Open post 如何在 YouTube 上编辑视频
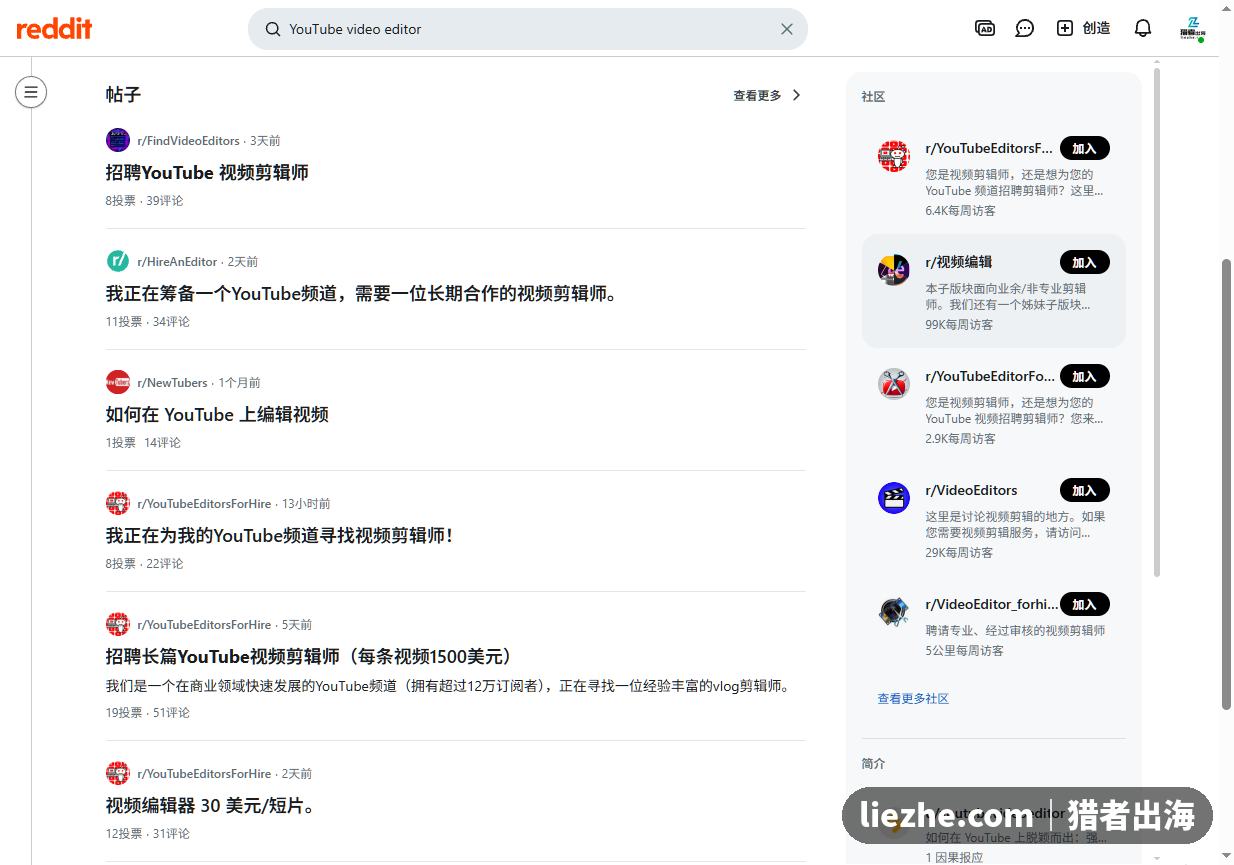Viewport: 1234px width, 865px height. click(217, 414)
